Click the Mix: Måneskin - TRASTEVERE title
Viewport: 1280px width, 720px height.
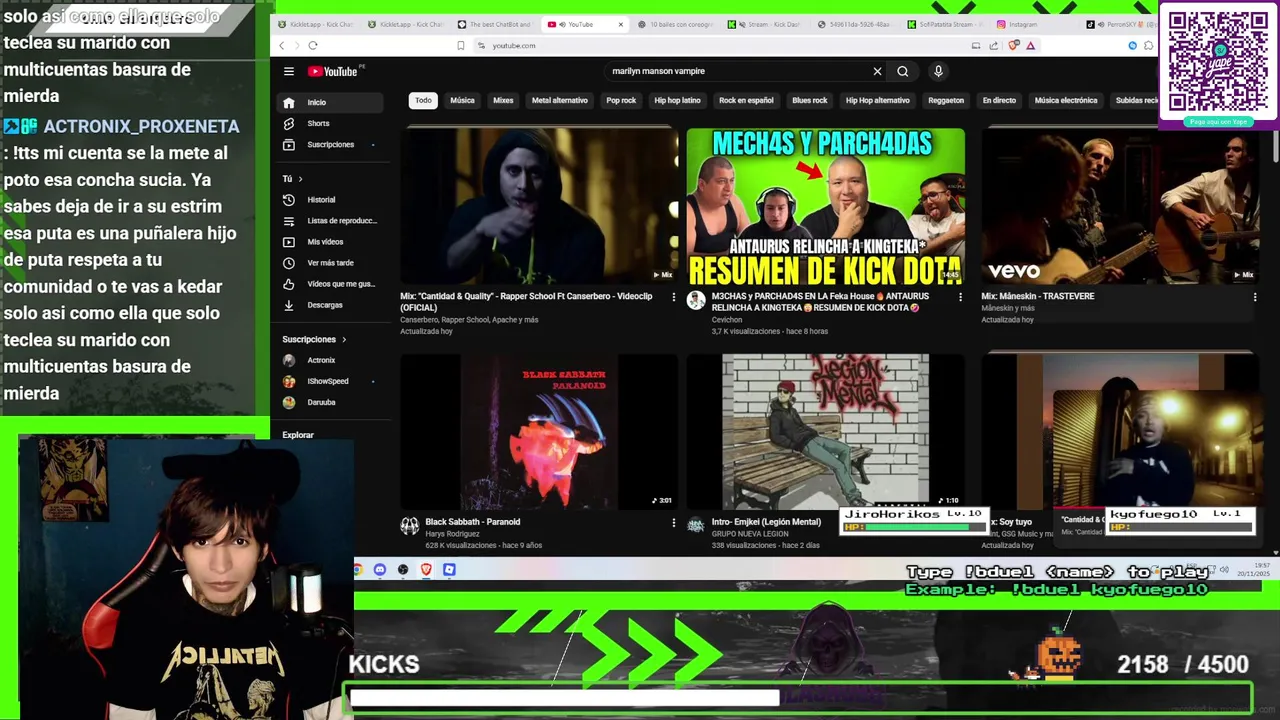point(1037,297)
